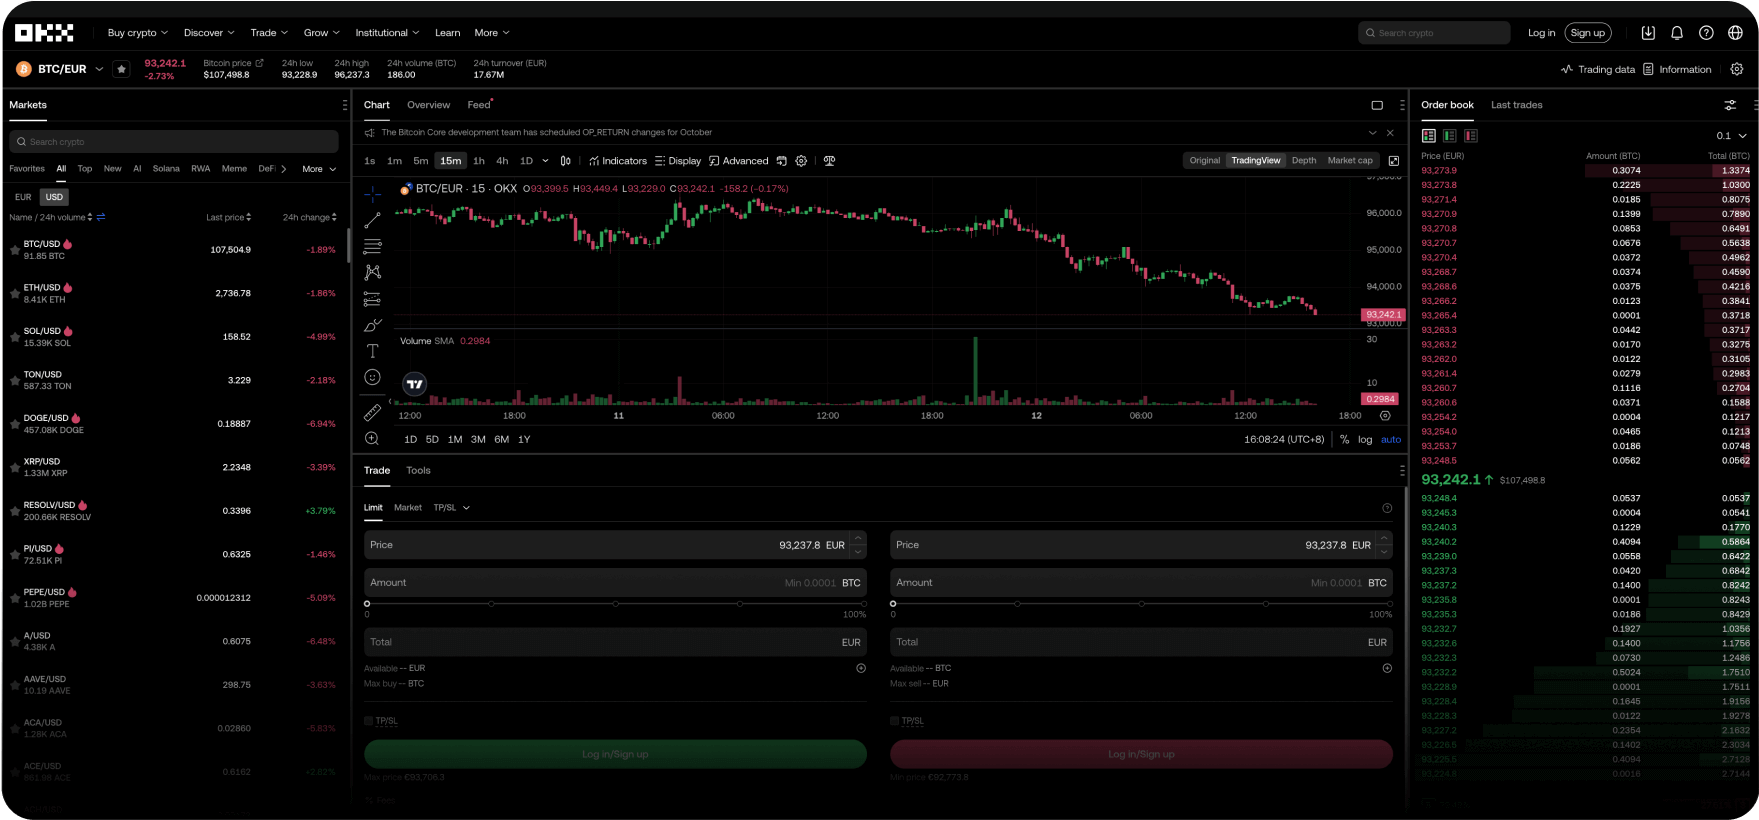This screenshot has width=1759, height=820.
Task: Click the buy amount percentage slider handle
Action: tap(367, 604)
